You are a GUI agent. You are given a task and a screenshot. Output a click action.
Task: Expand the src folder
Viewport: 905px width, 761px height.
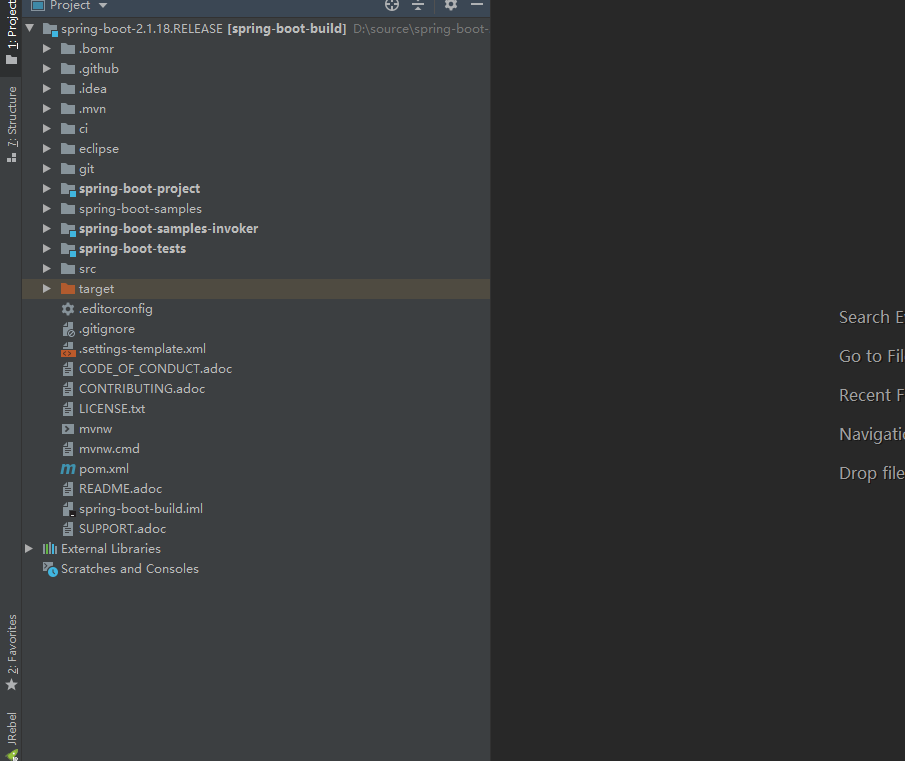[47, 268]
